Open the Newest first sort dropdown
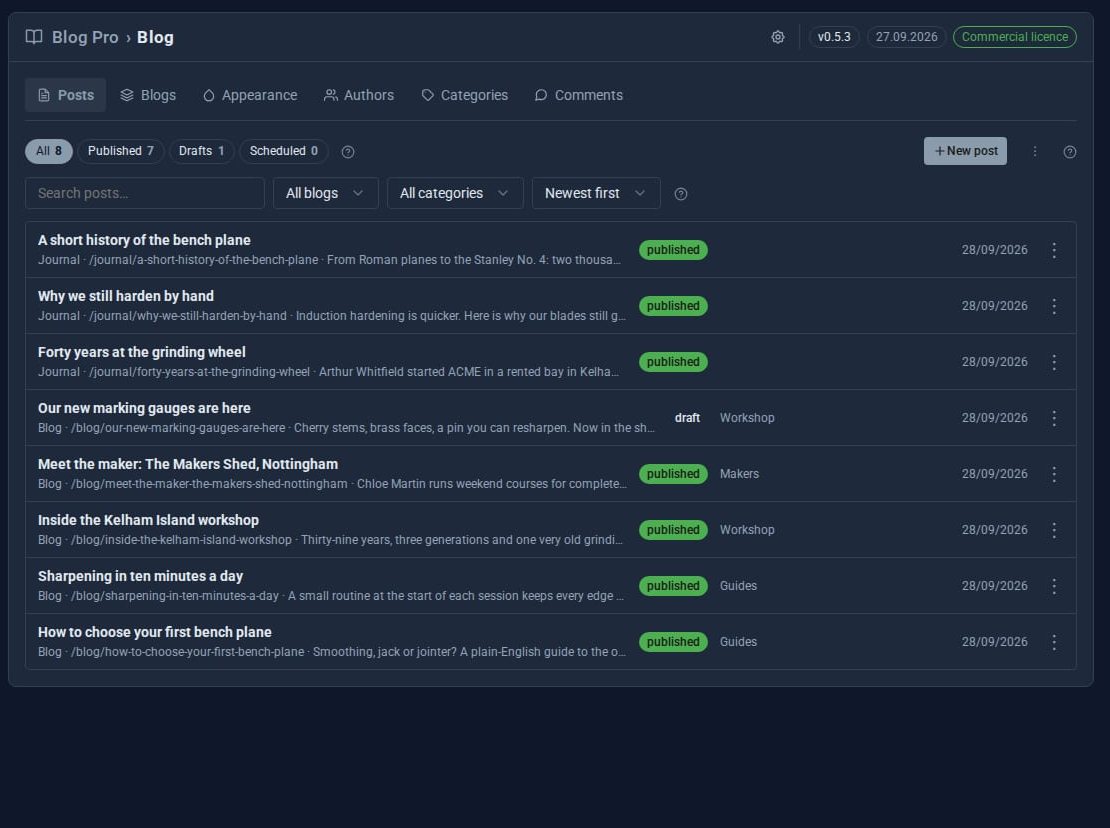The height and width of the screenshot is (828, 1110). [x=596, y=193]
